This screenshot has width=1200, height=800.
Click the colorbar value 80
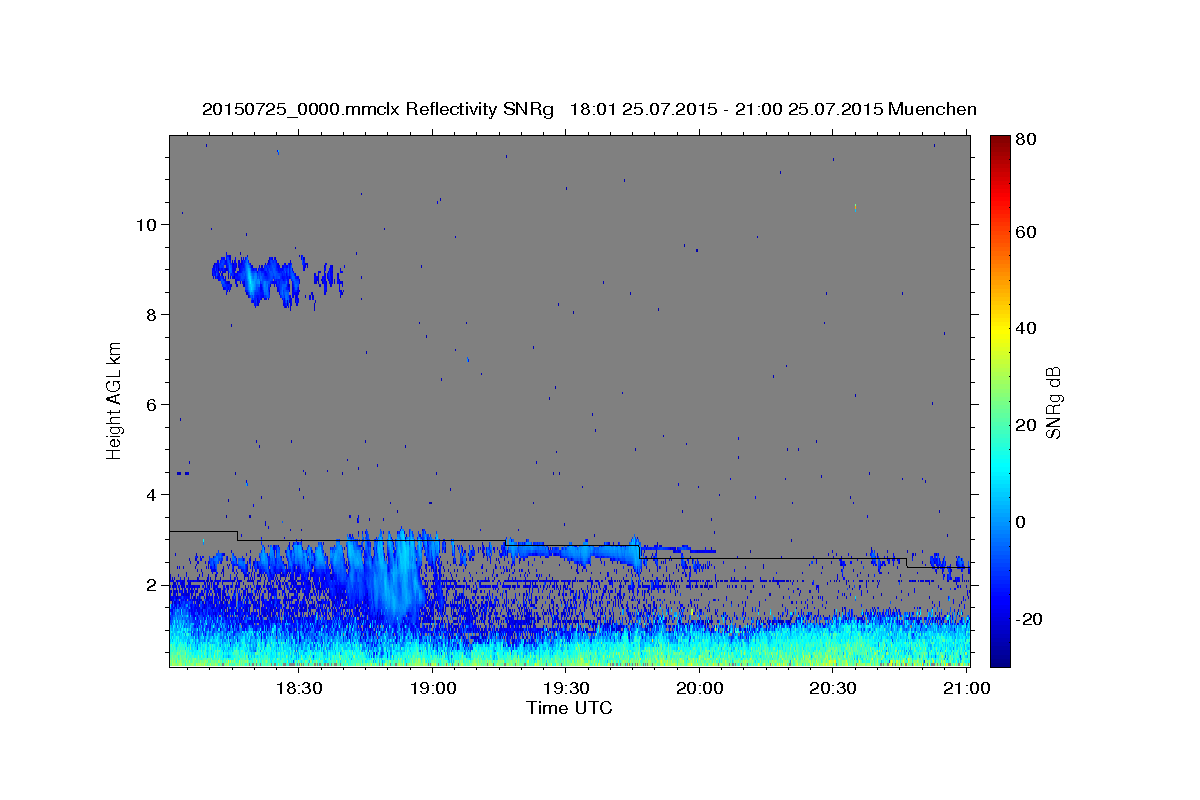click(x=1028, y=139)
